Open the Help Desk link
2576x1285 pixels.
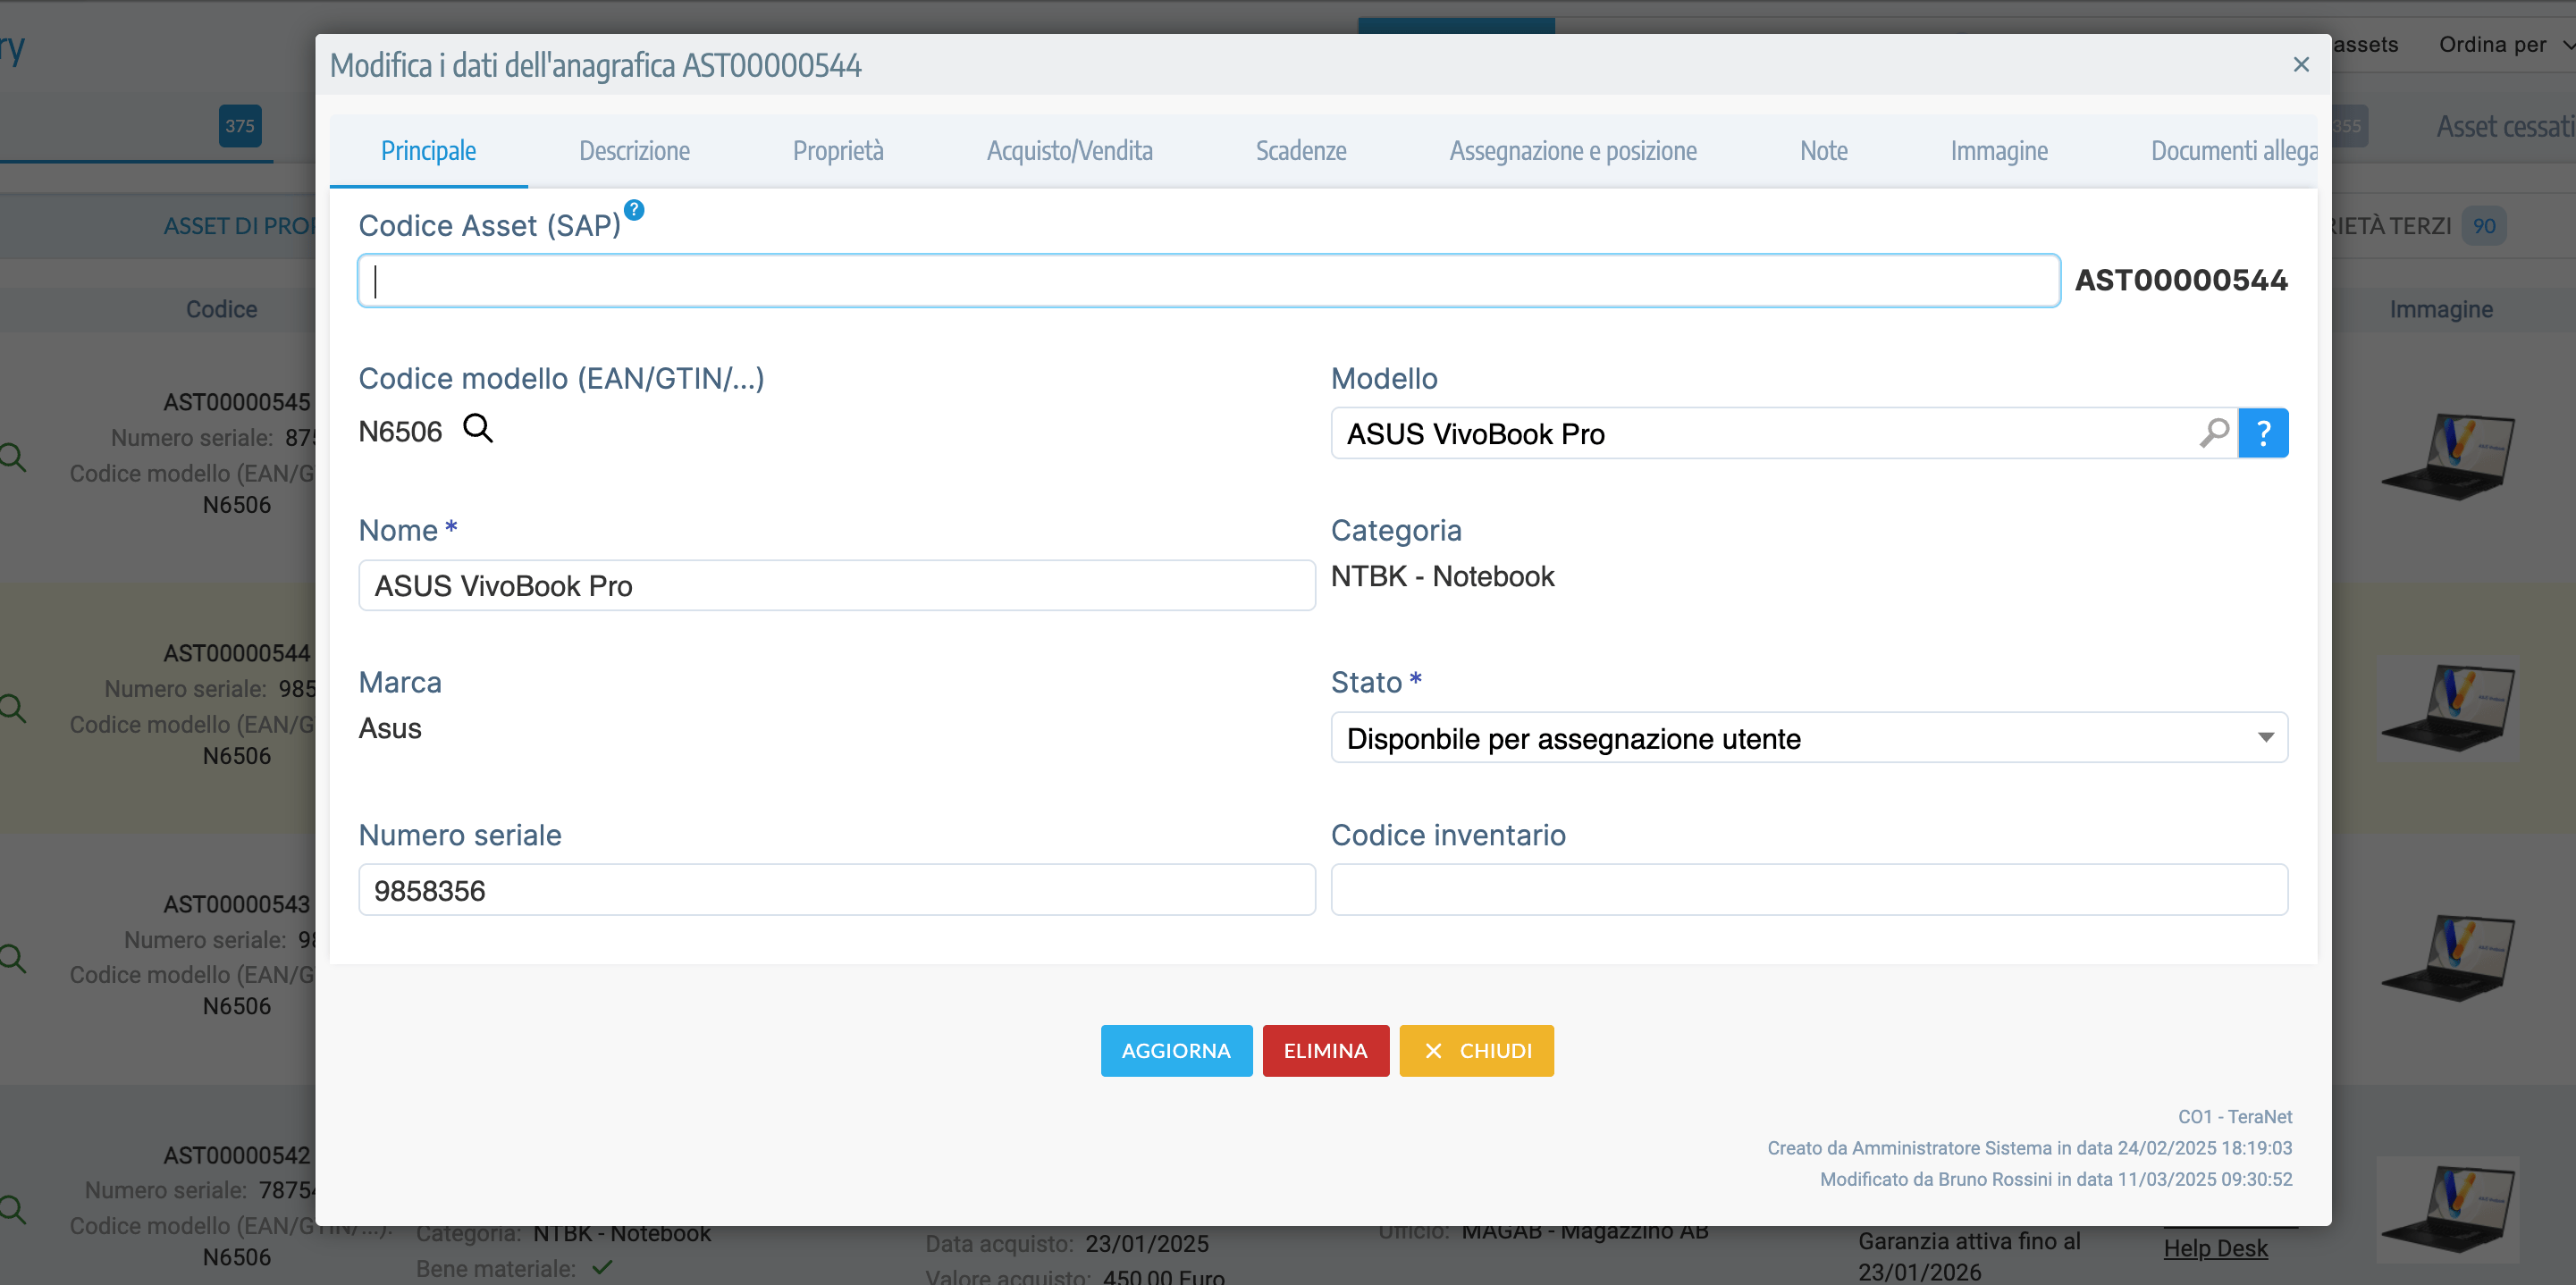(x=2215, y=1248)
